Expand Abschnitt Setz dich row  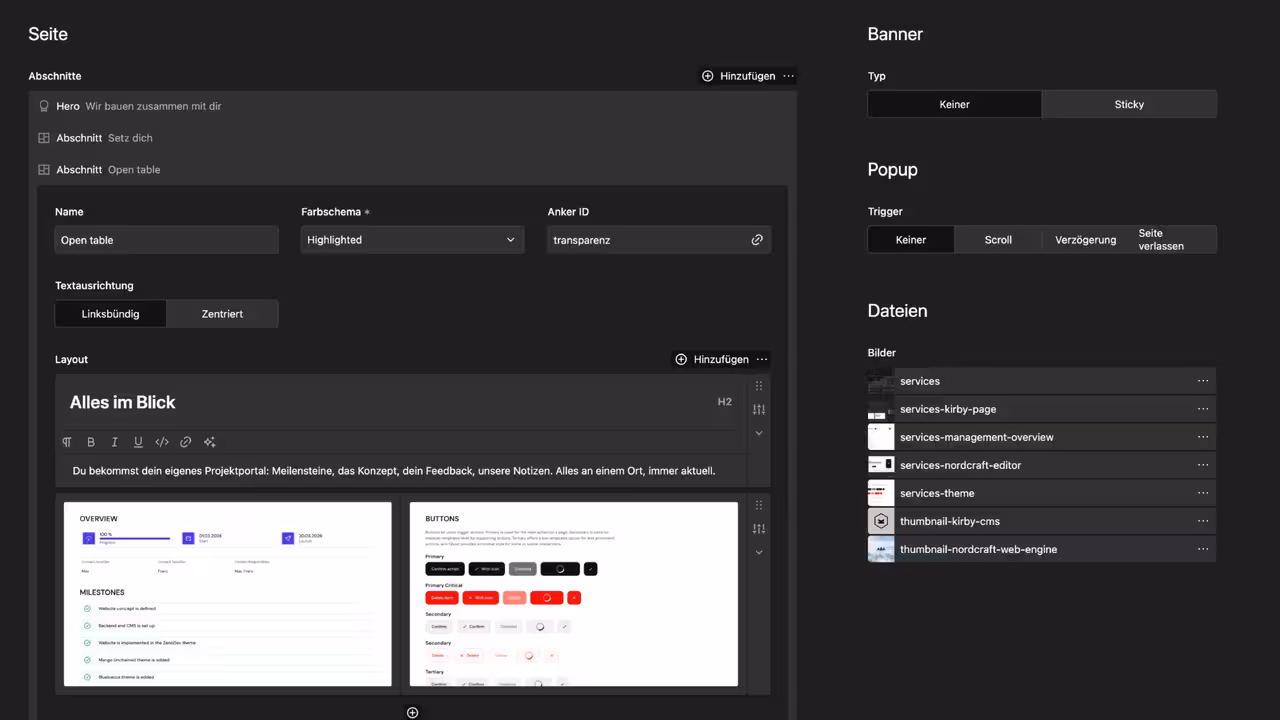[x=412, y=138]
